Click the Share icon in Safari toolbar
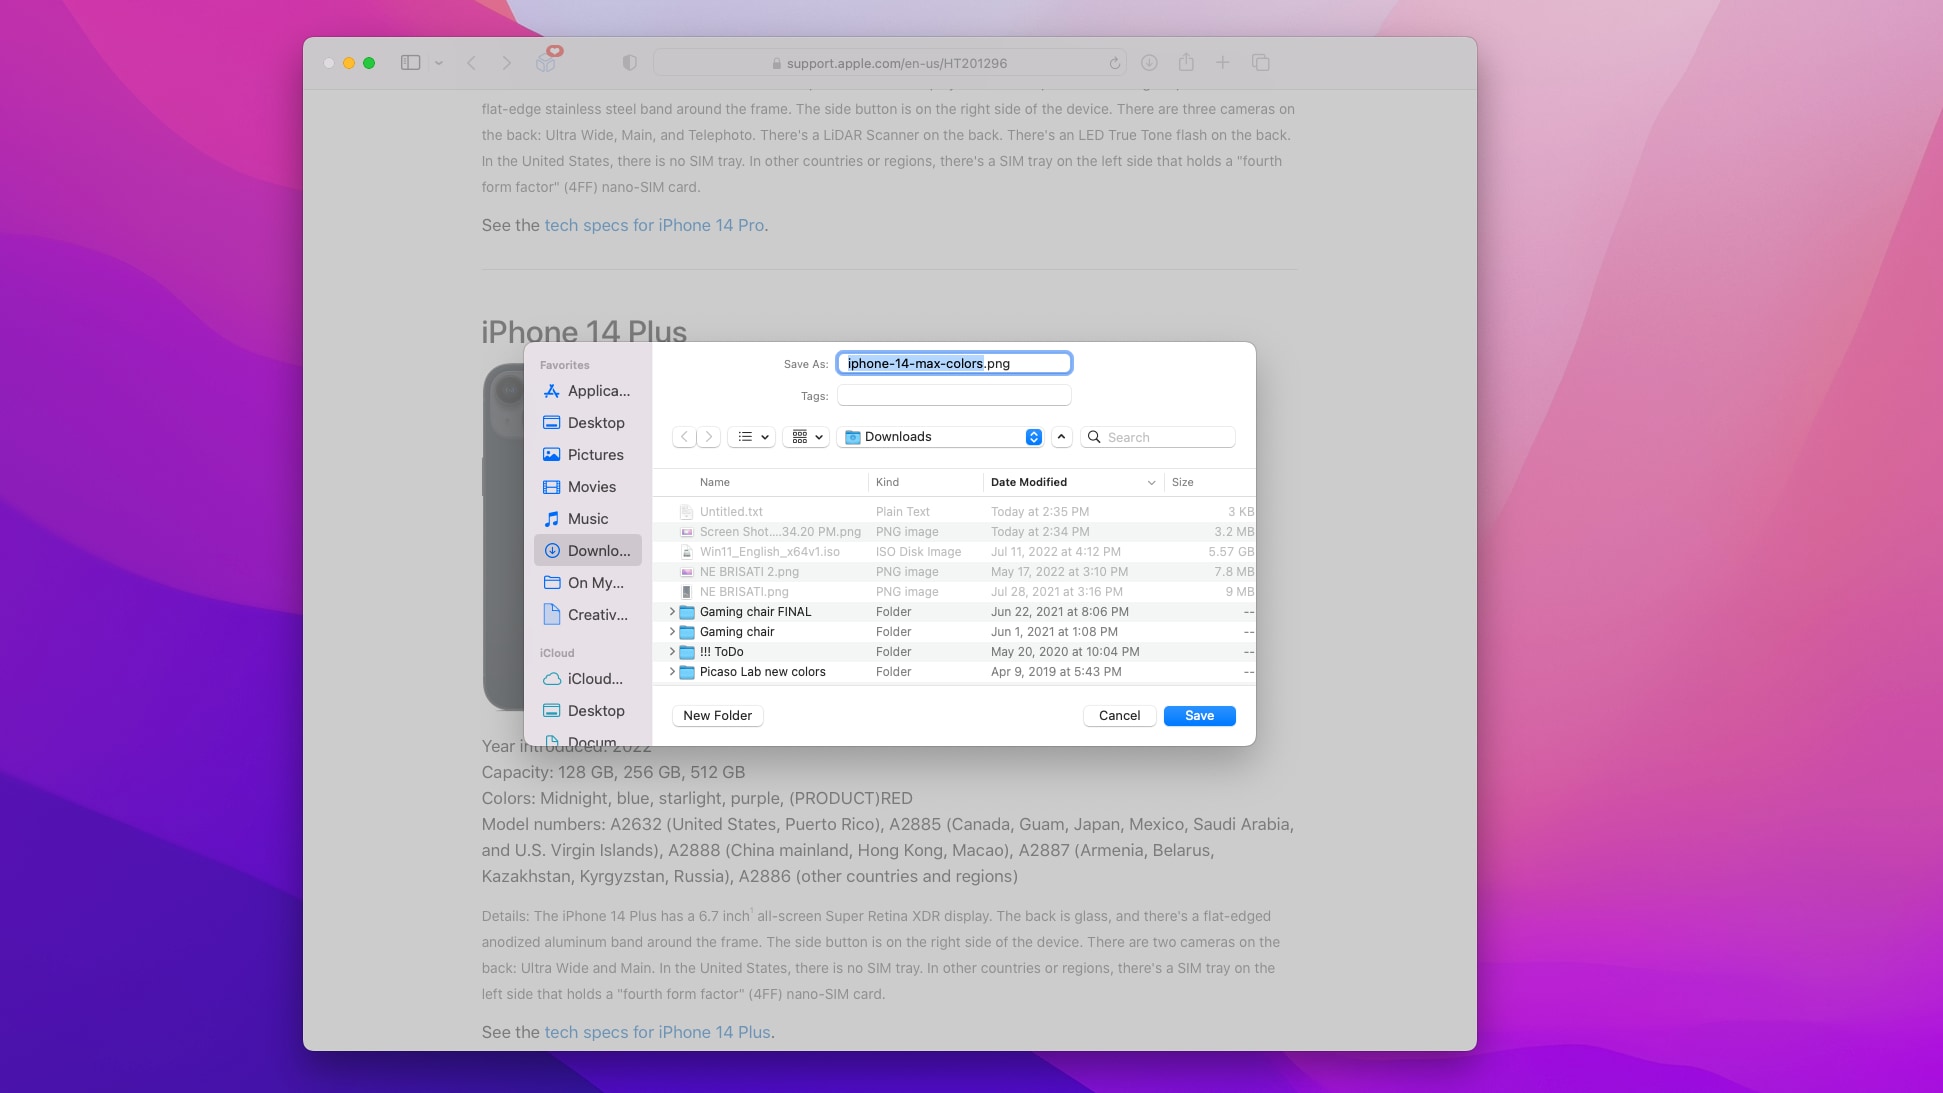This screenshot has width=1943, height=1093. [x=1186, y=63]
